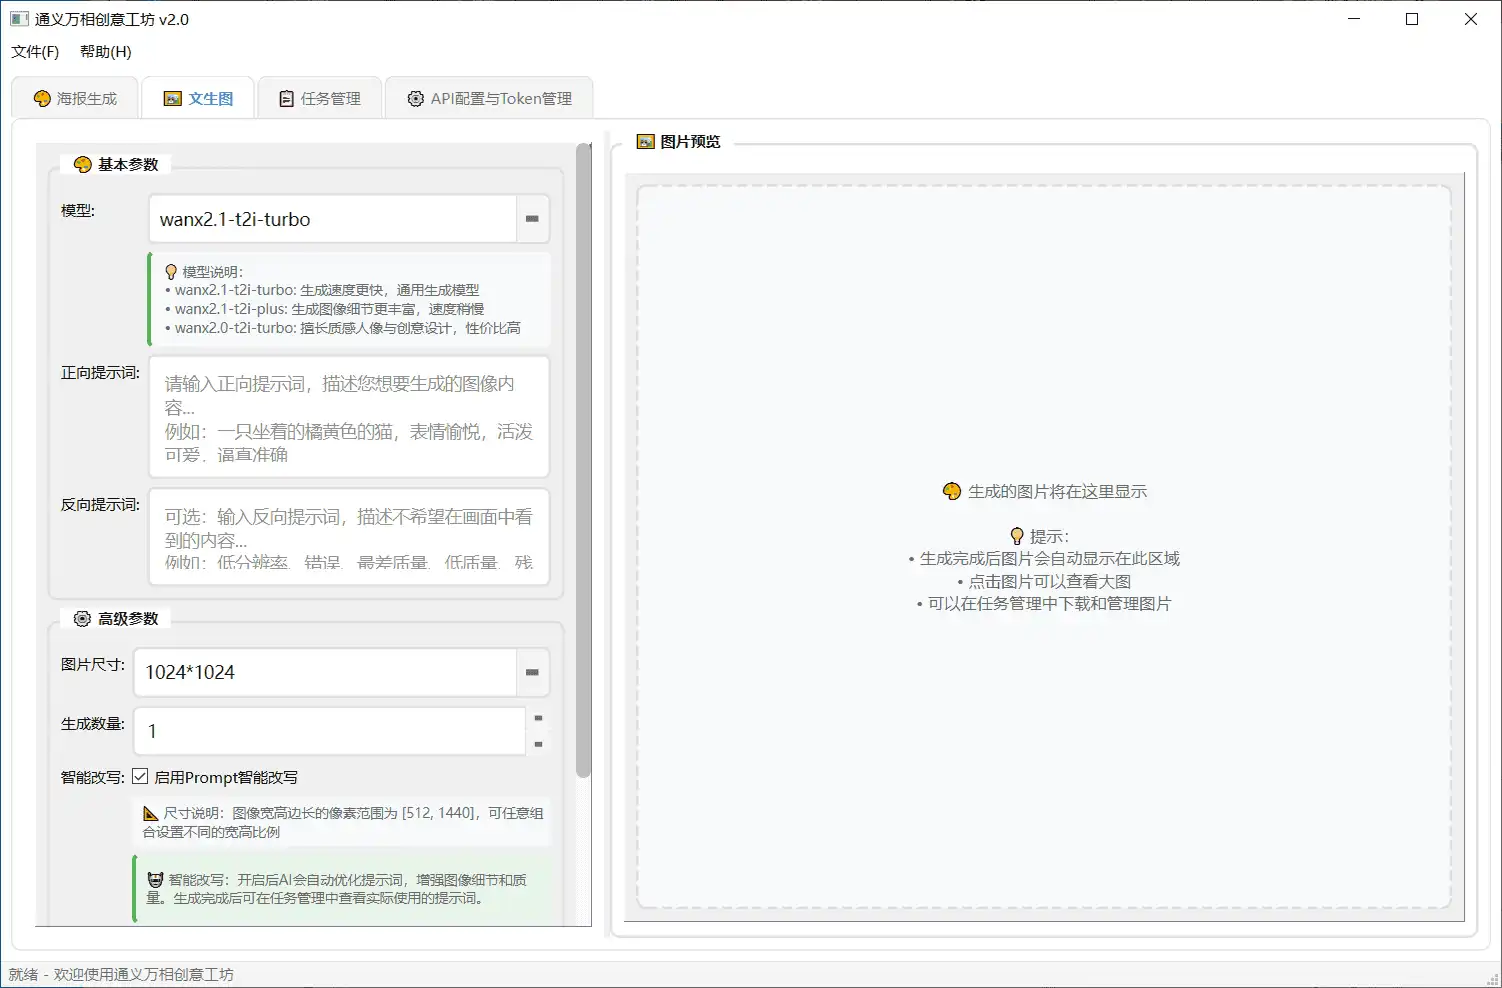Click the image icon on the 文生图 tab
Screen dimensions: 1502x988
coord(171,98)
